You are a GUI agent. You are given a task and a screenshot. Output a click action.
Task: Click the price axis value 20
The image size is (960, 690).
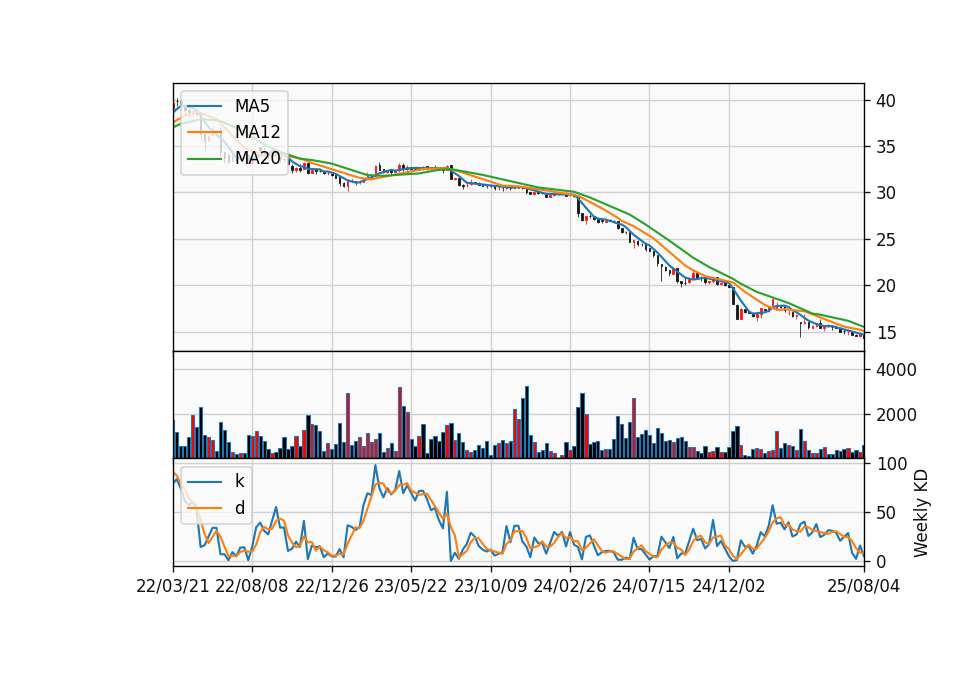(886, 286)
